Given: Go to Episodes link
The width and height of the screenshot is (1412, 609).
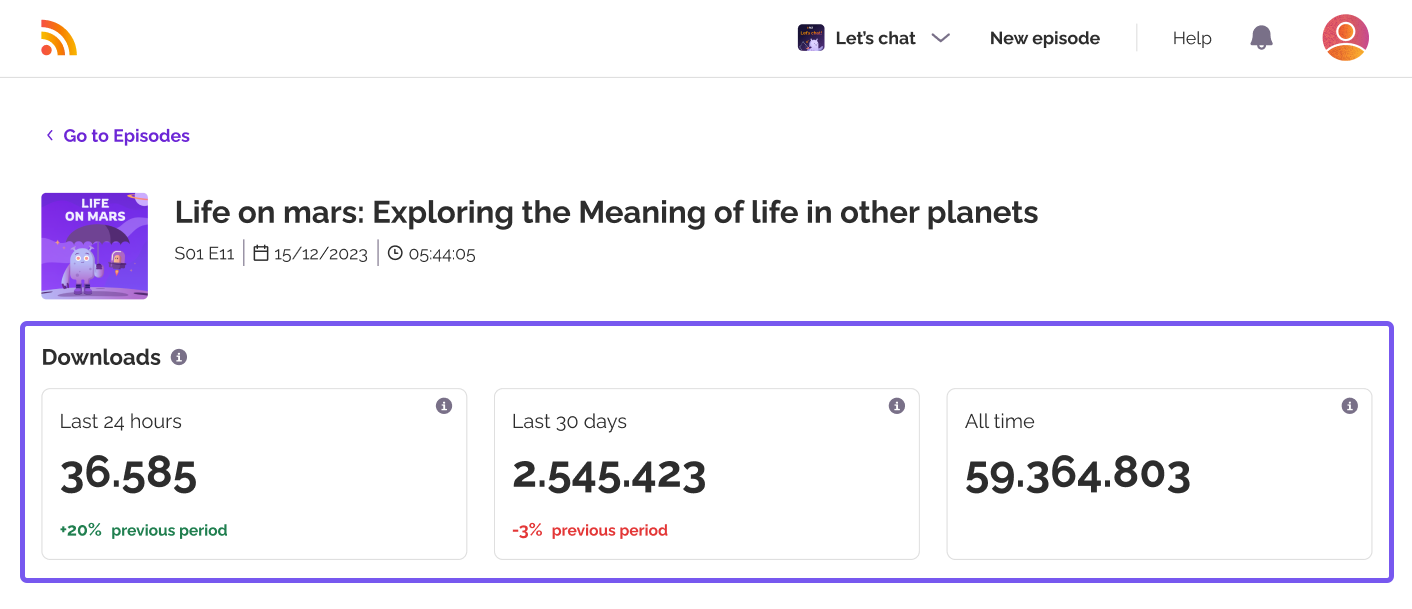Looking at the screenshot, I should [x=126, y=136].
